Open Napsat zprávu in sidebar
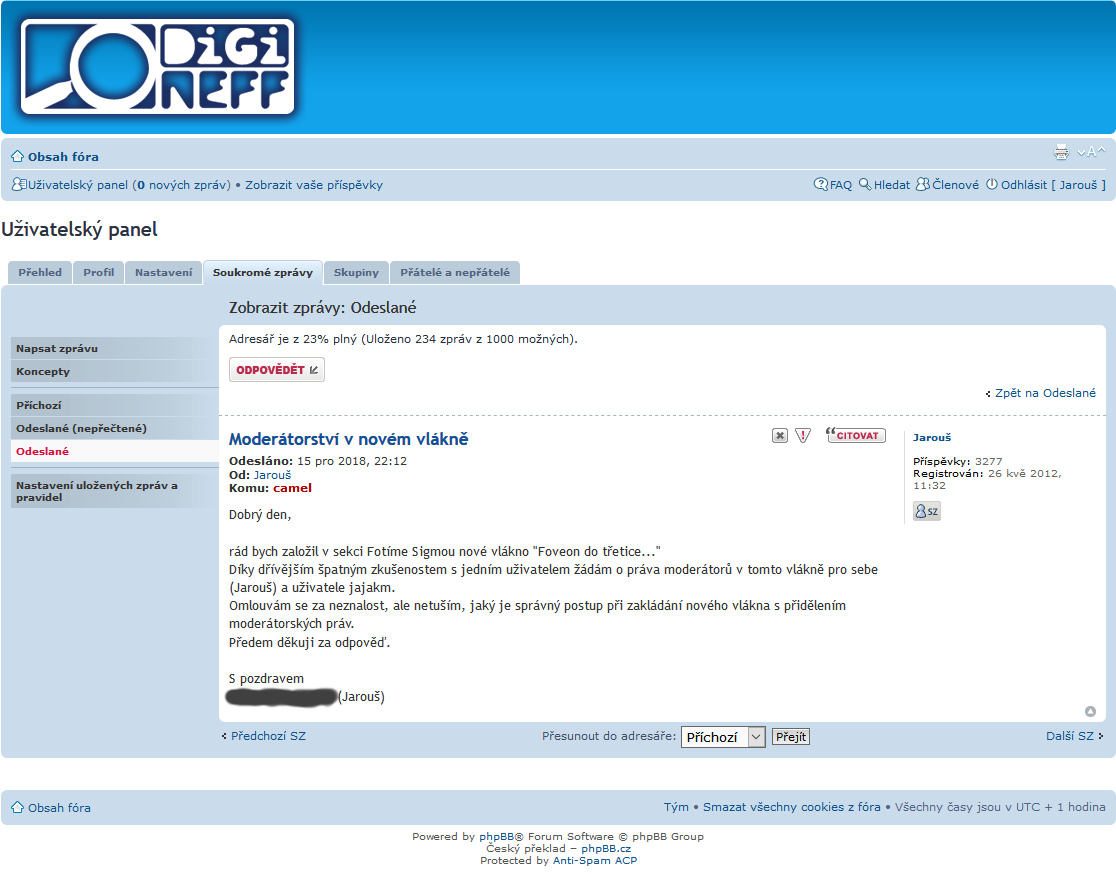 (x=57, y=349)
